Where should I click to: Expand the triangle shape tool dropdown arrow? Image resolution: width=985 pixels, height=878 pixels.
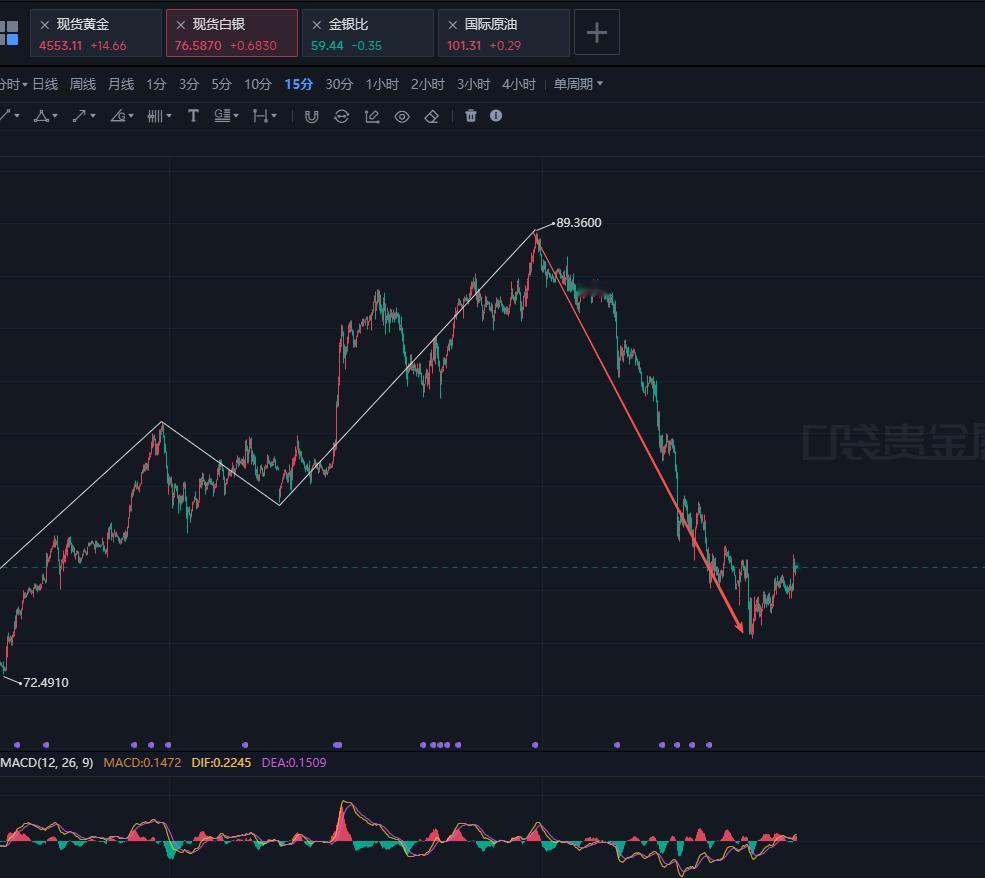(x=55, y=116)
